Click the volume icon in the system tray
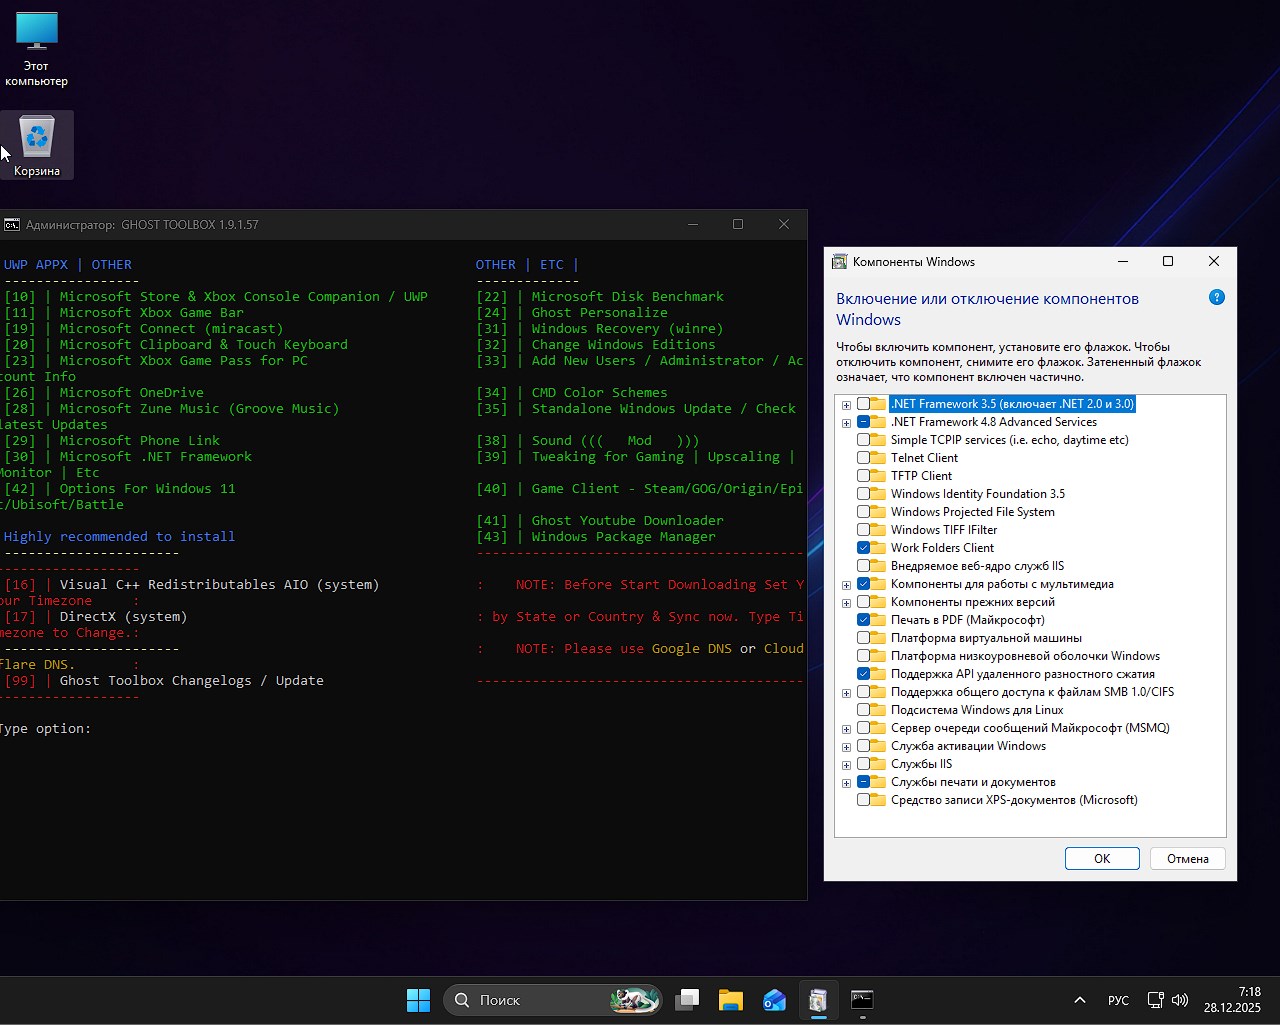The image size is (1280, 1025). coord(1180,999)
